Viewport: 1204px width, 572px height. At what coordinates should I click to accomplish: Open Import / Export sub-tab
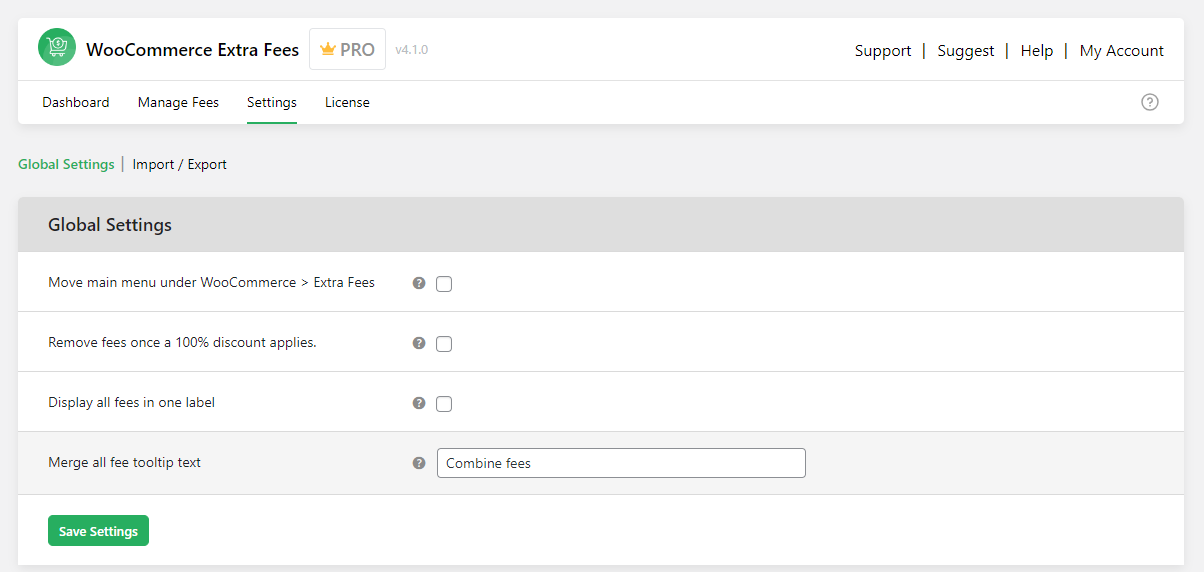[x=180, y=164]
